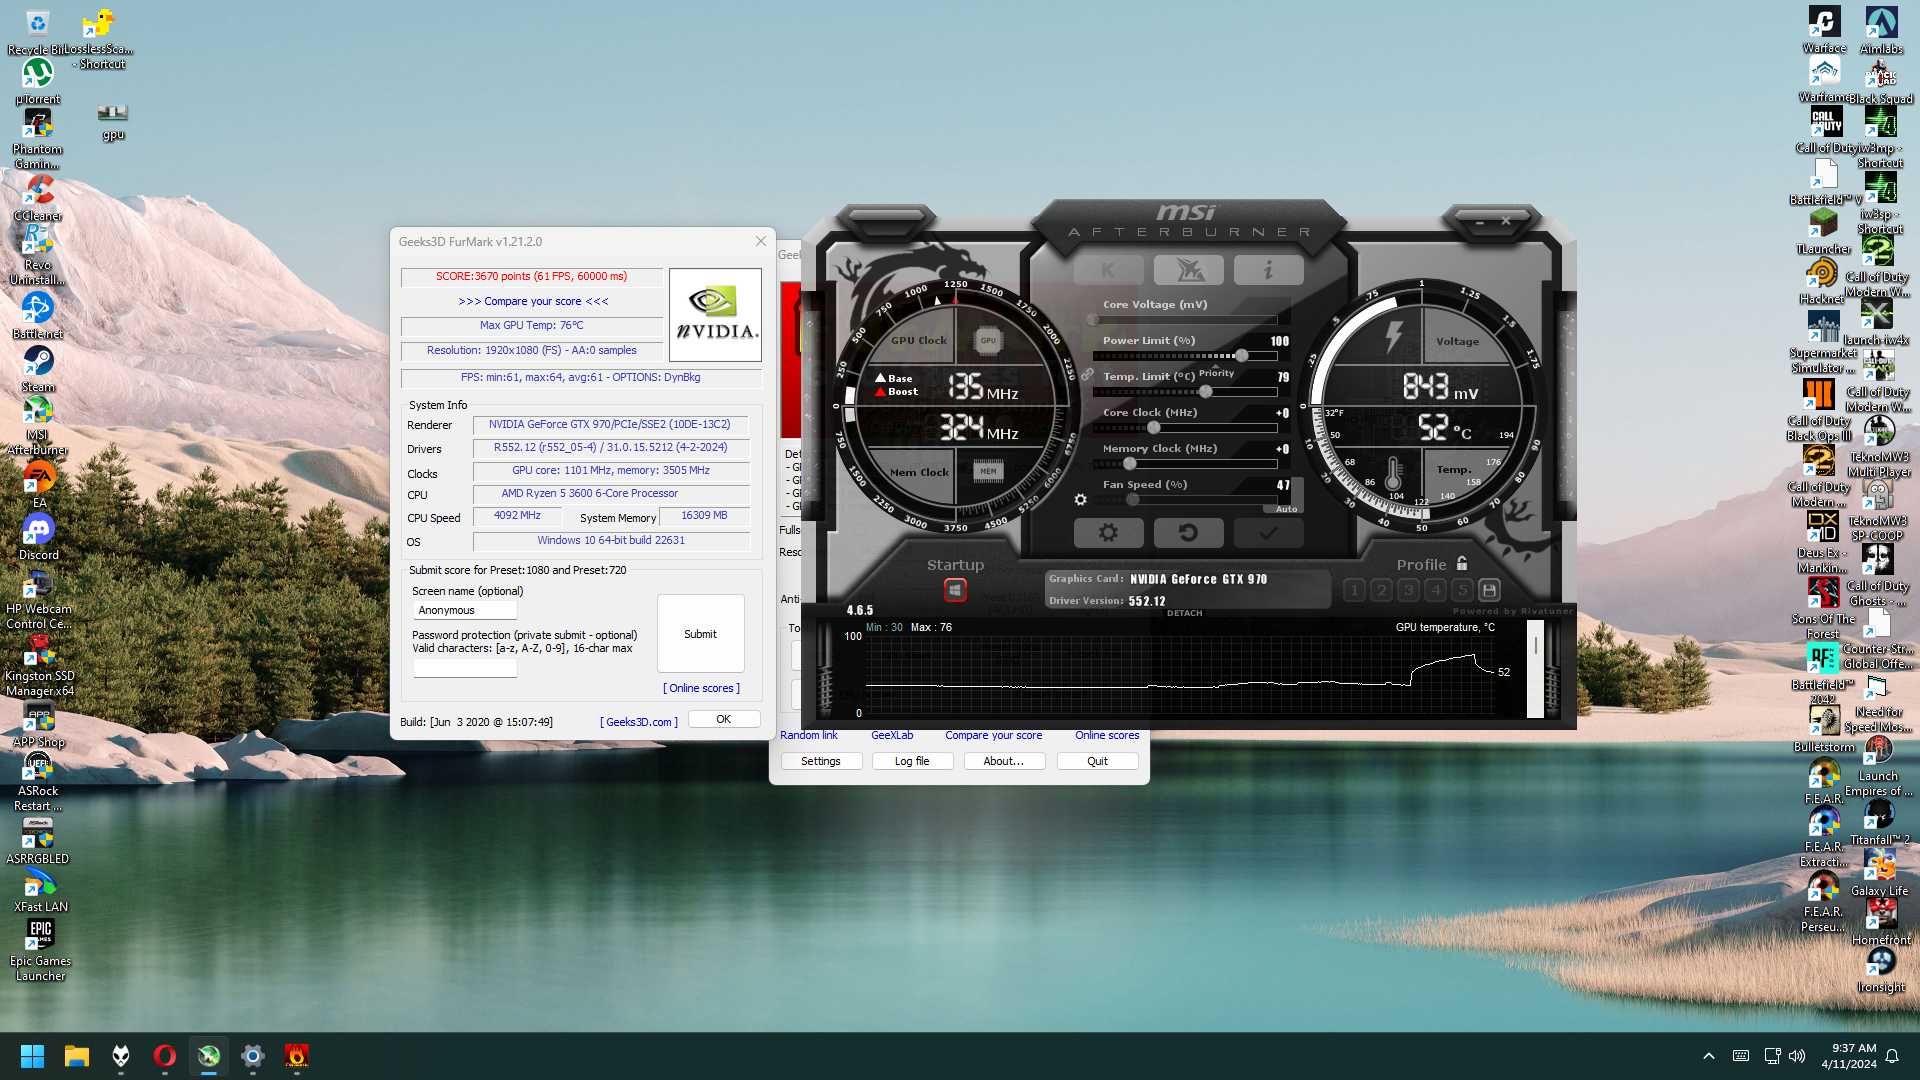Open Steam desktop shortcut

pyautogui.click(x=37, y=369)
